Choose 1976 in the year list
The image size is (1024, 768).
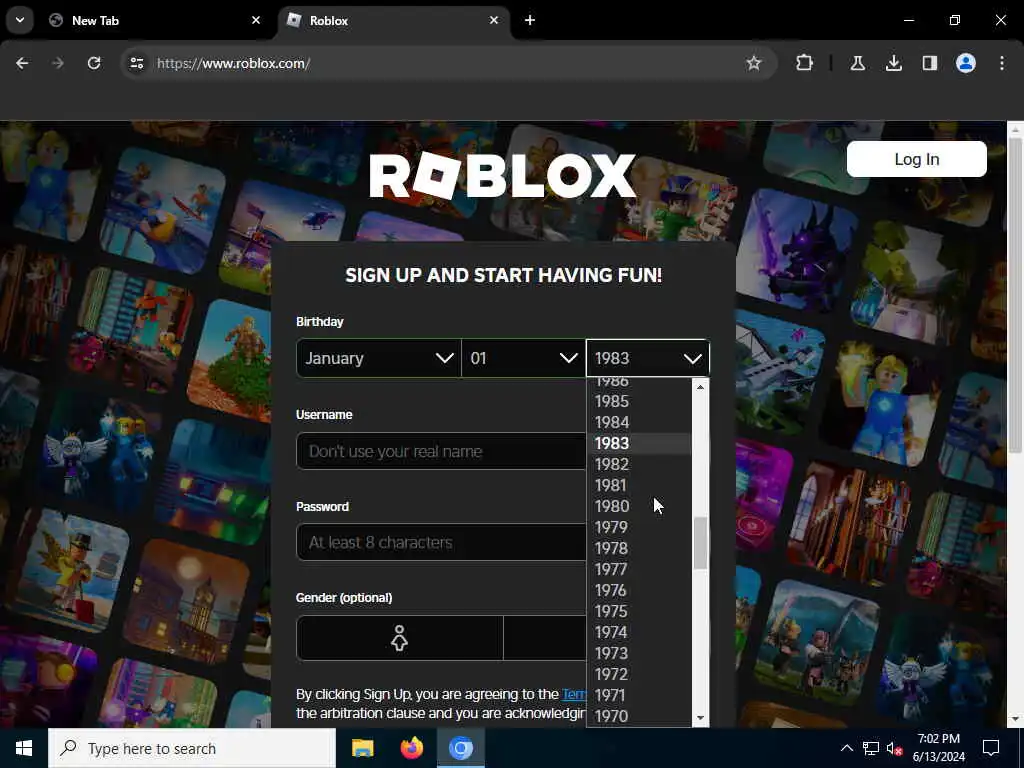pos(639,590)
